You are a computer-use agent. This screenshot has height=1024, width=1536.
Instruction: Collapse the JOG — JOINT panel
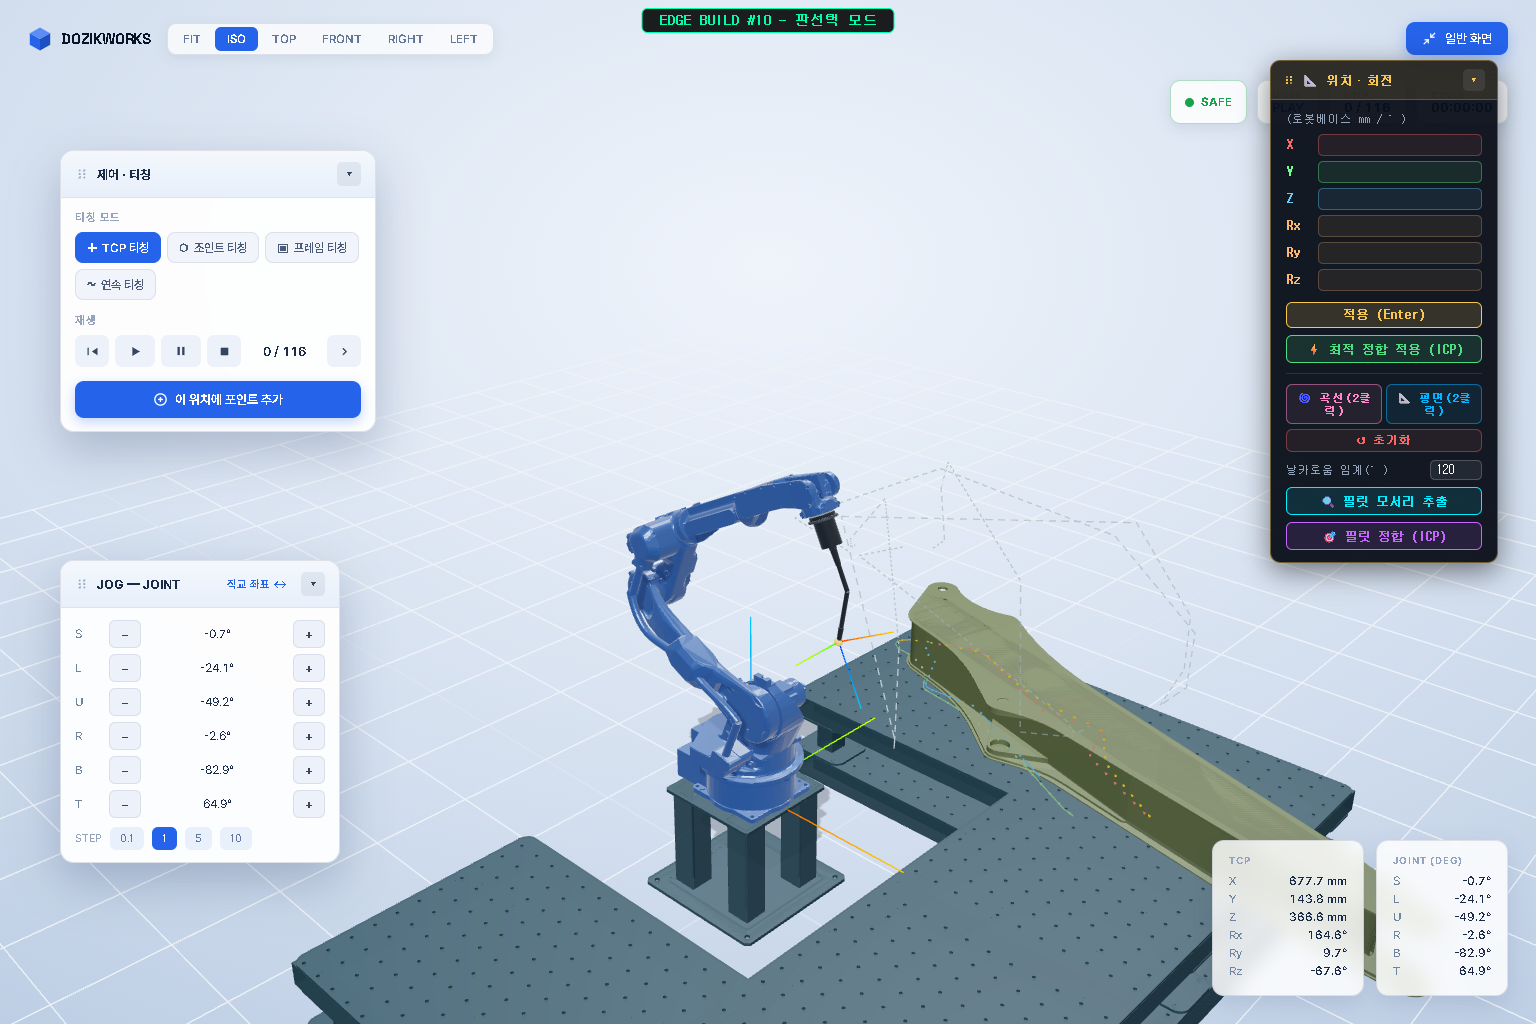313,584
